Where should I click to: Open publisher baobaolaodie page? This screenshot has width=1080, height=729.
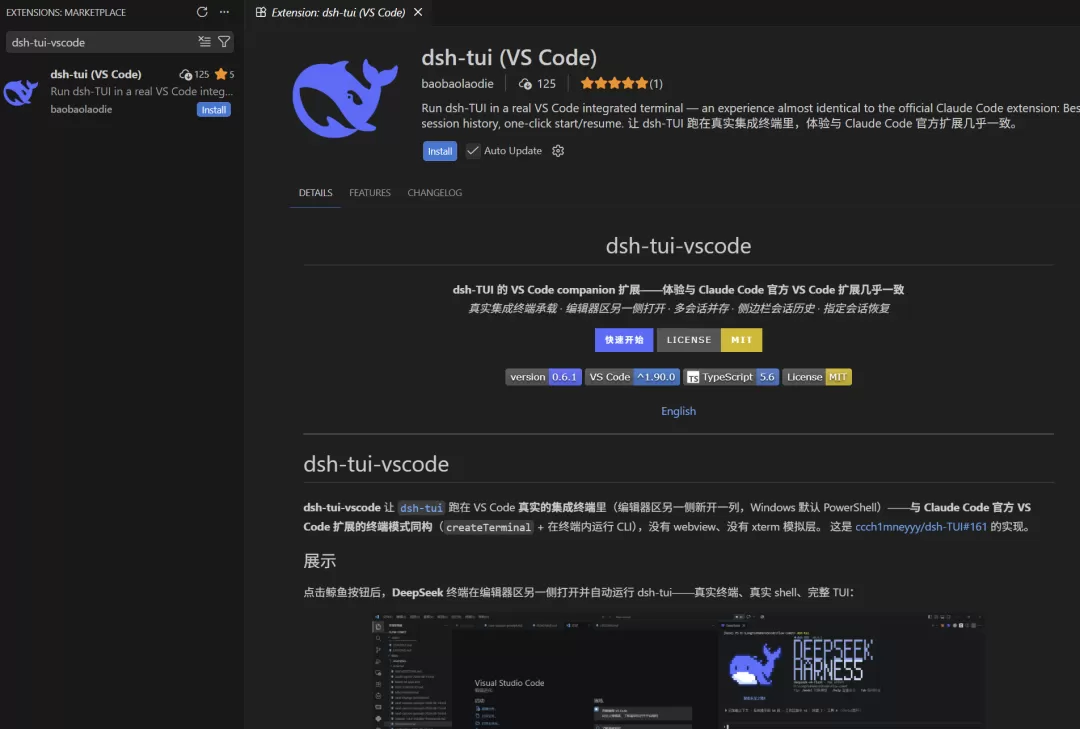coord(457,83)
